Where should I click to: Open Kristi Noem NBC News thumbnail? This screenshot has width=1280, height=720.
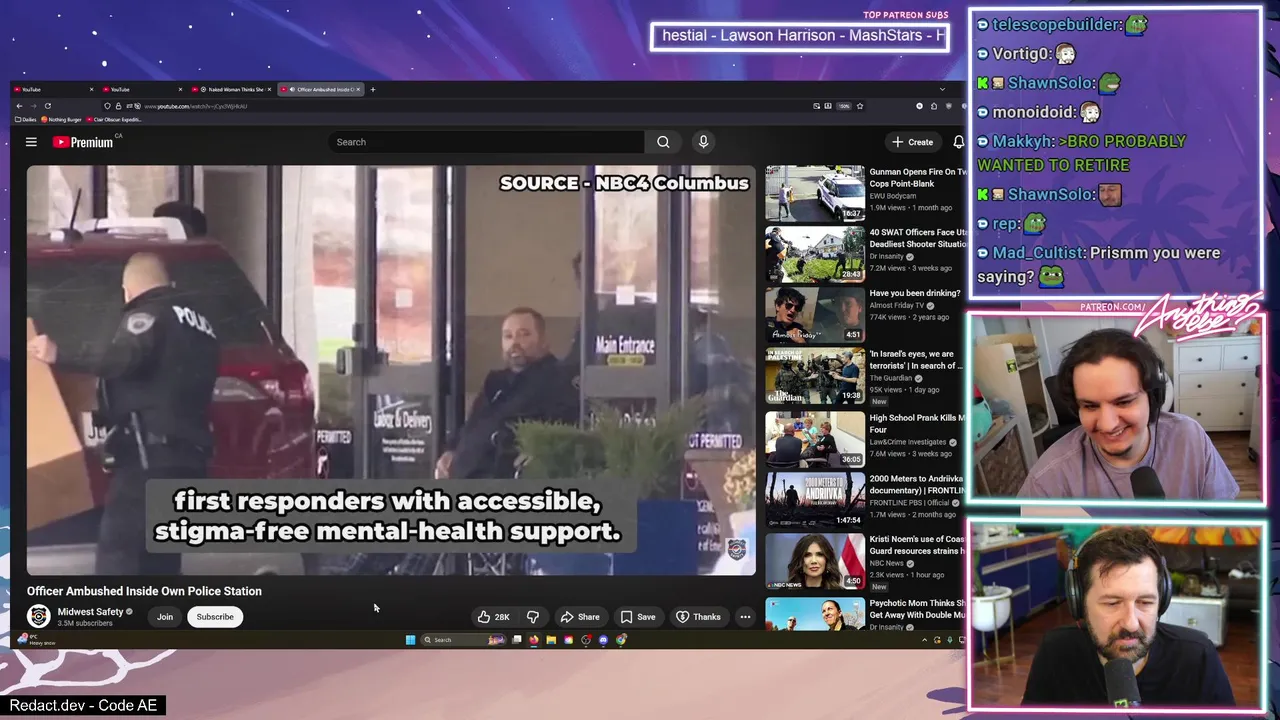coord(815,561)
